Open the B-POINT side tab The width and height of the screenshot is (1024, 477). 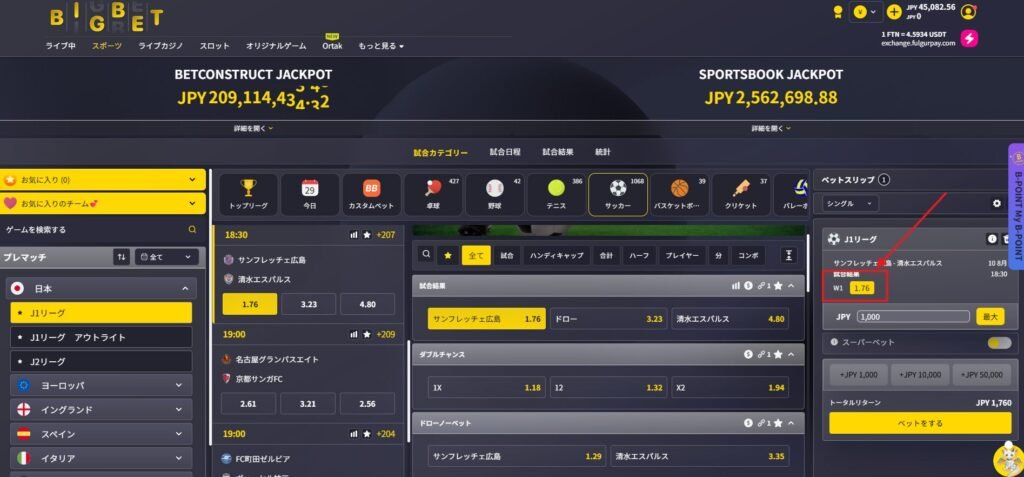(x=1016, y=206)
